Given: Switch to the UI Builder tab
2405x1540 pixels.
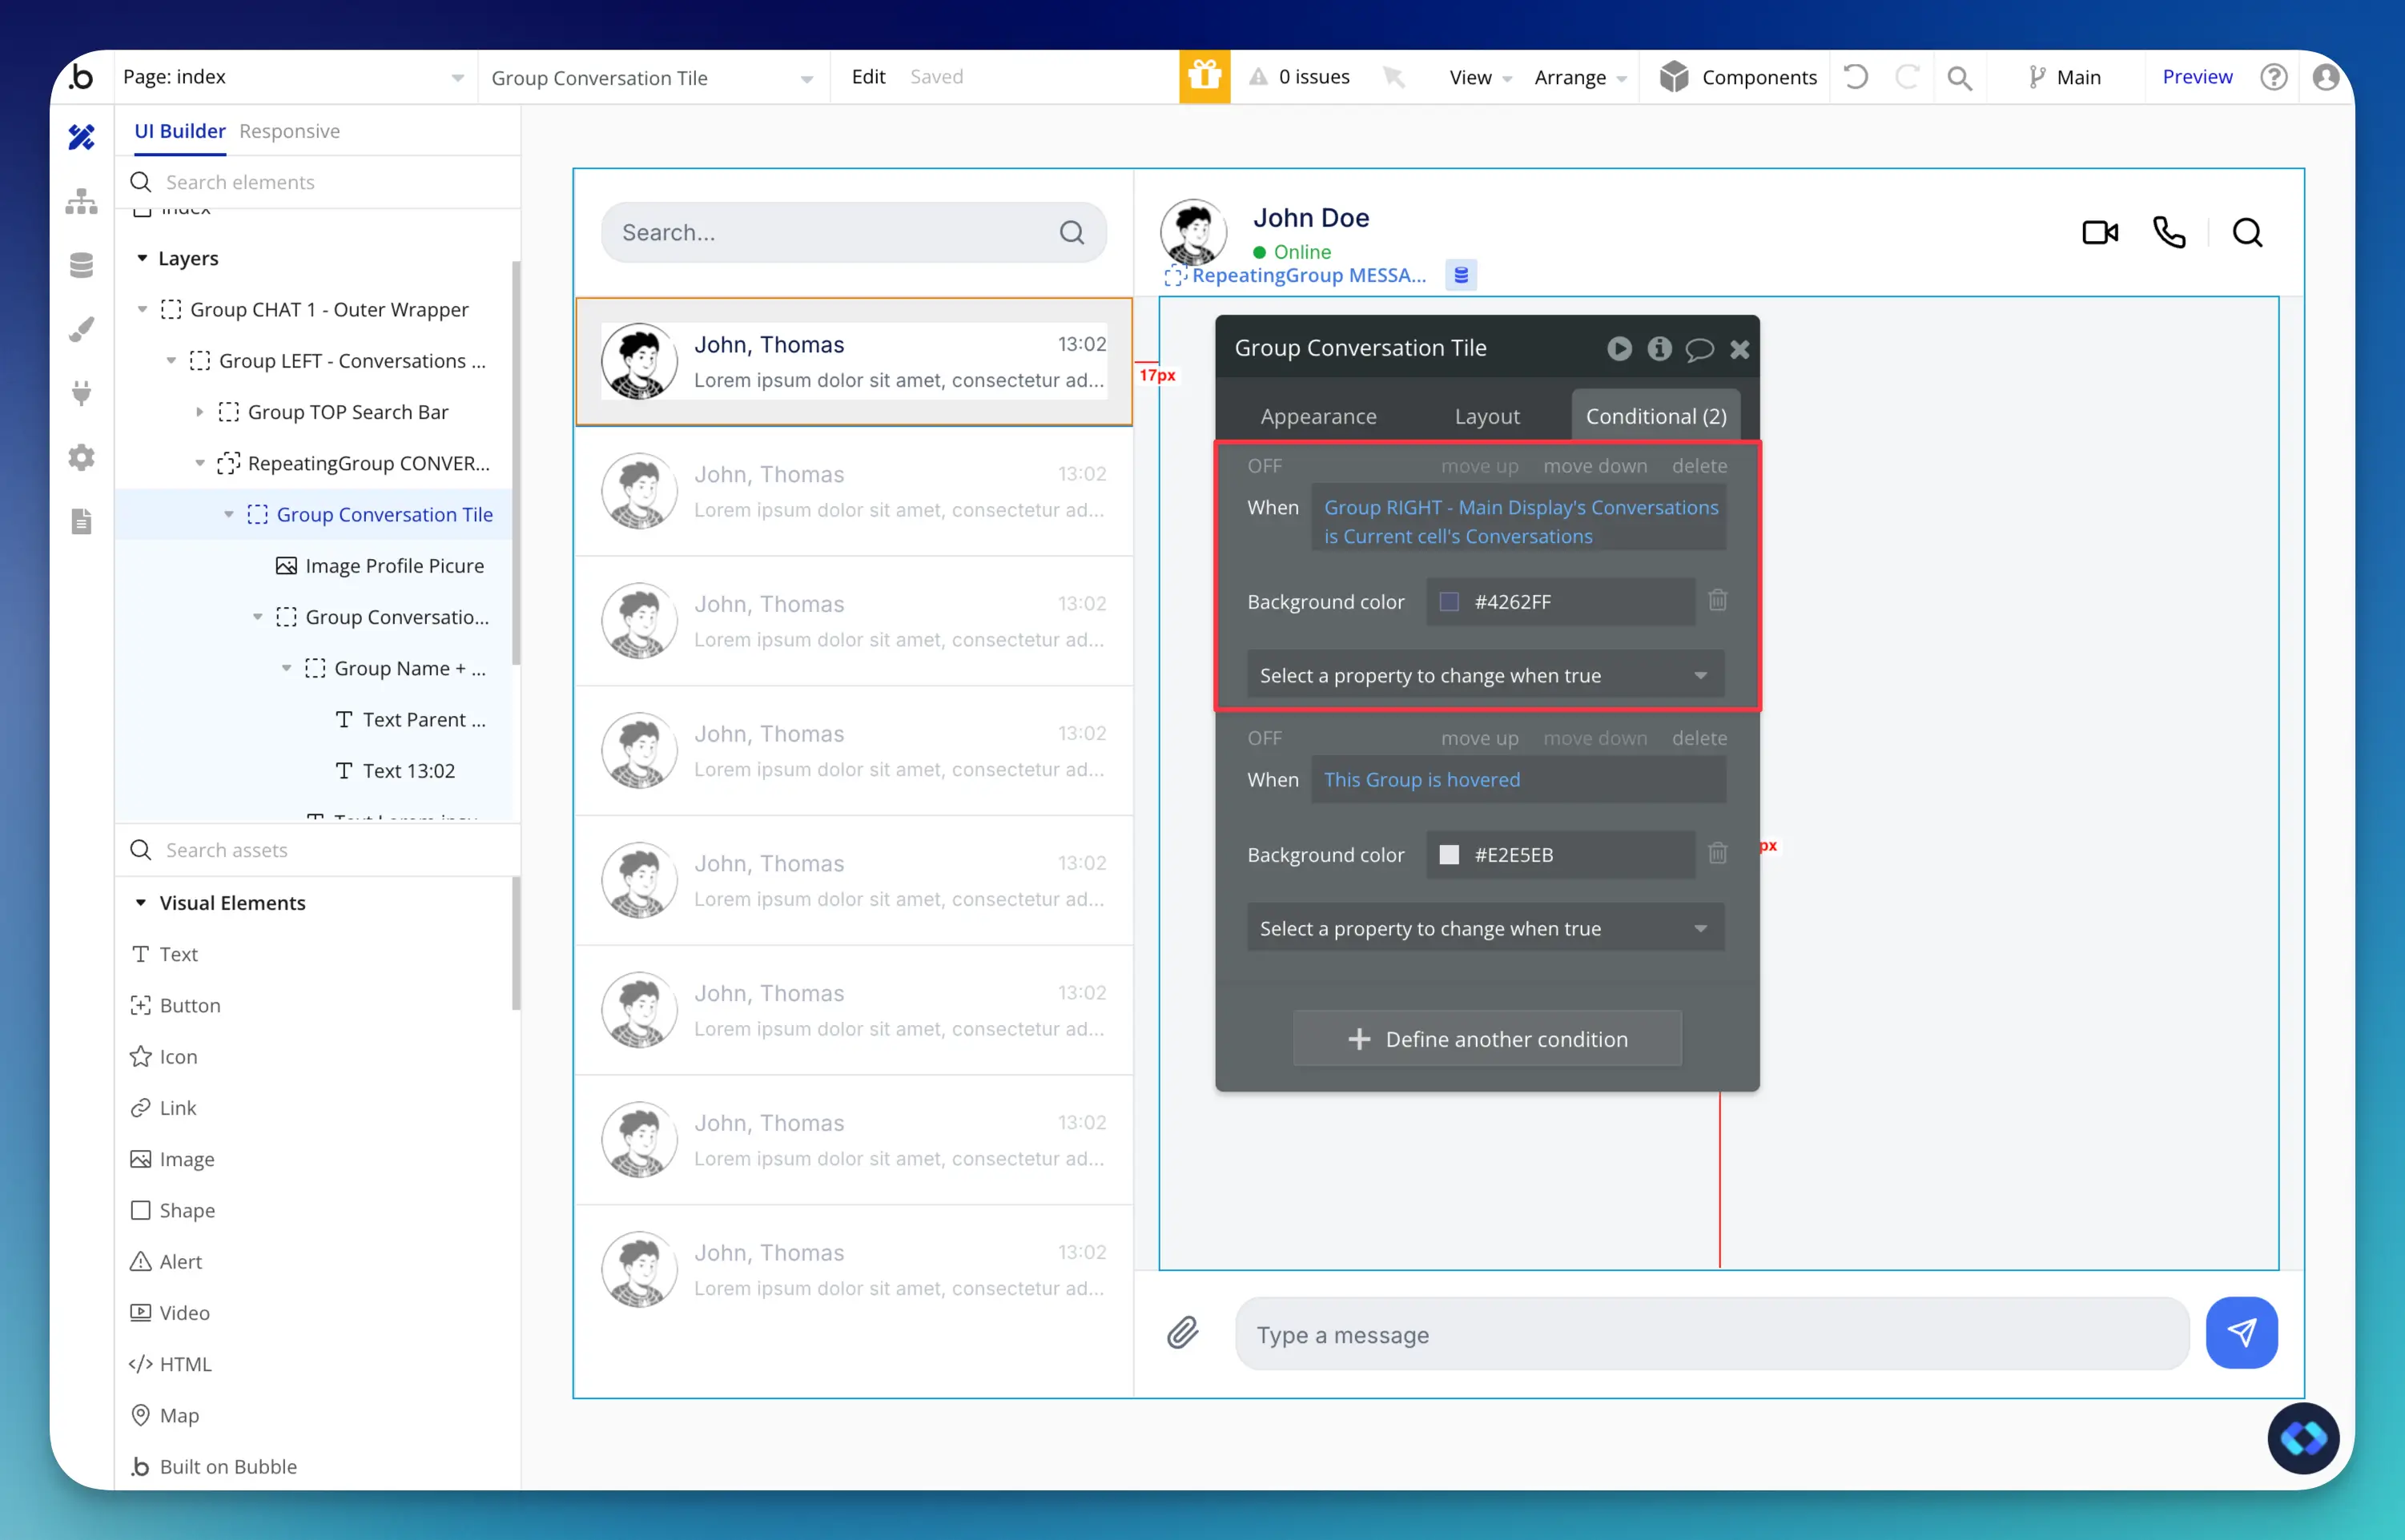Looking at the screenshot, I should tap(180, 131).
